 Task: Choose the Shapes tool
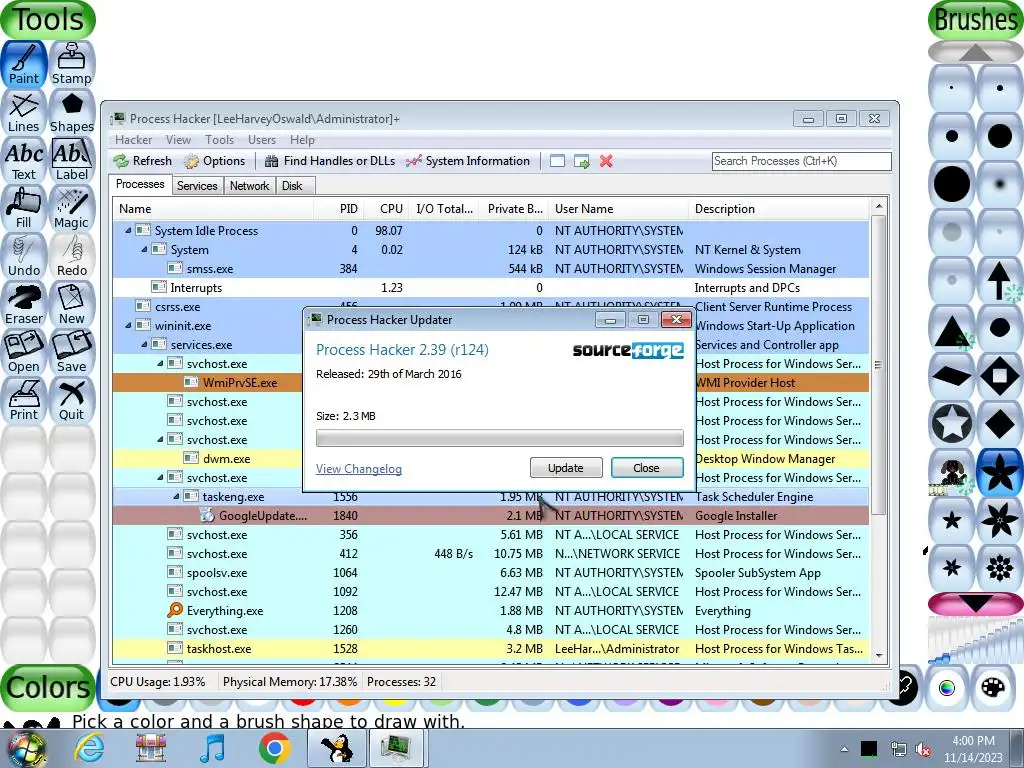tap(72, 112)
